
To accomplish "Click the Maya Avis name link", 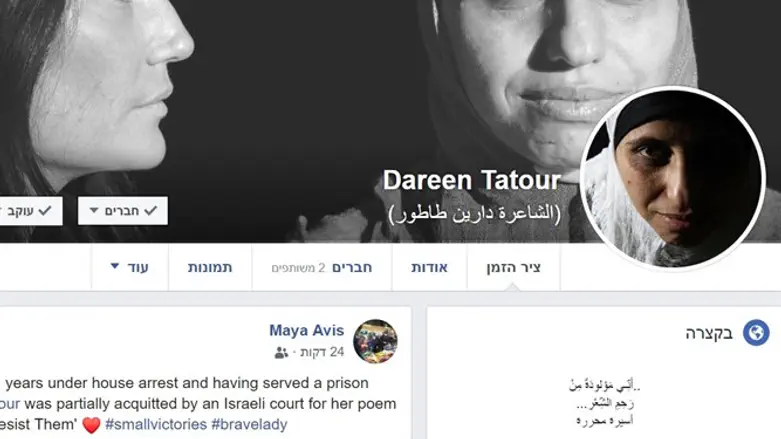I will [306, 330].
